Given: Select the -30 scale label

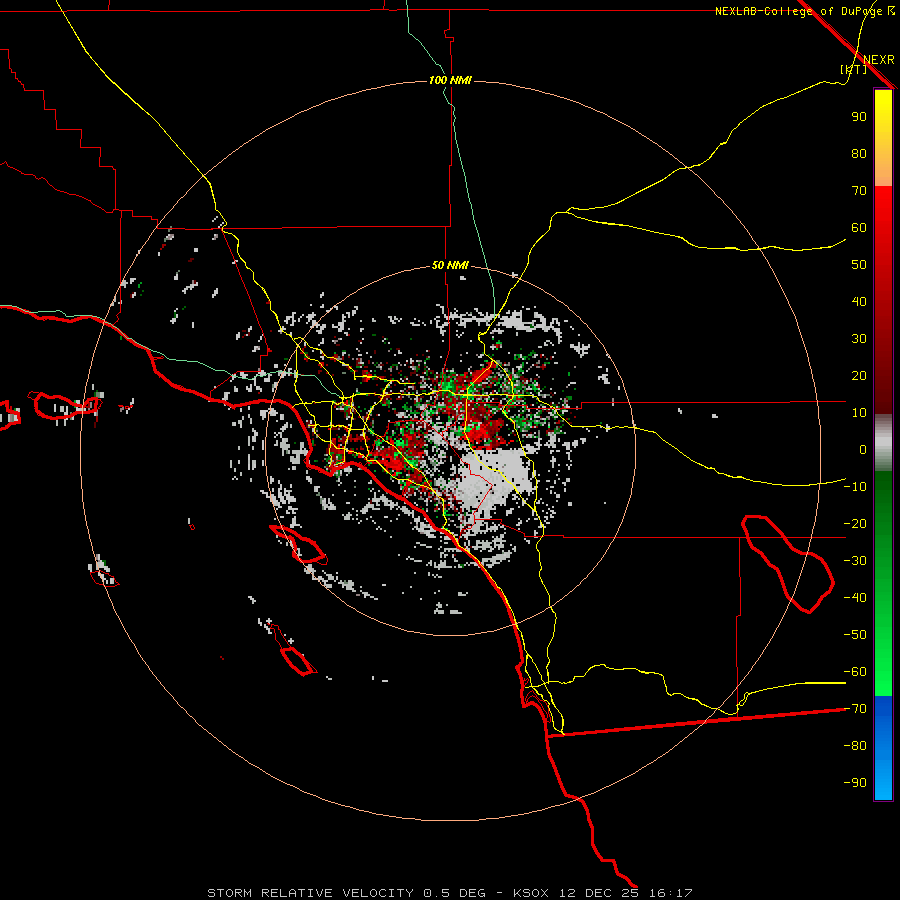Looking at the screenshot, I should (855, 561).
